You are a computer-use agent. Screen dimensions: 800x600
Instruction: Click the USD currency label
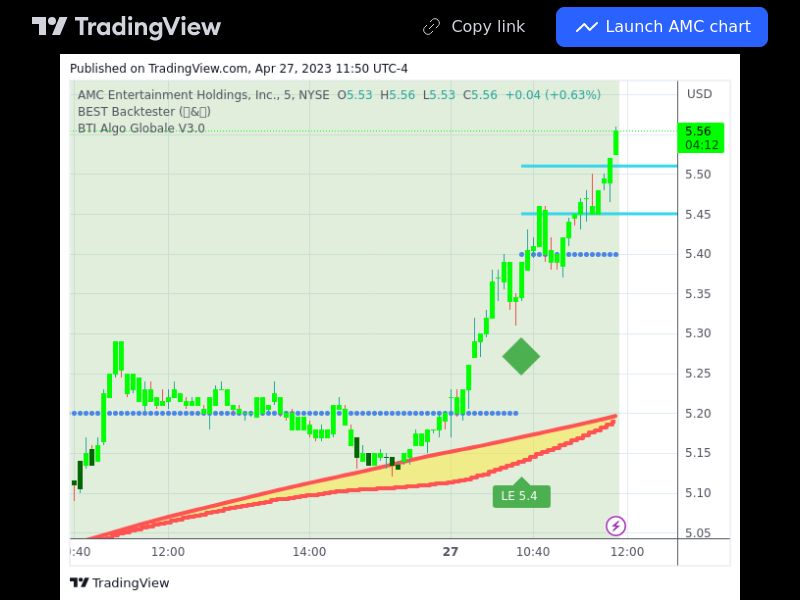(x=699, y=94)
